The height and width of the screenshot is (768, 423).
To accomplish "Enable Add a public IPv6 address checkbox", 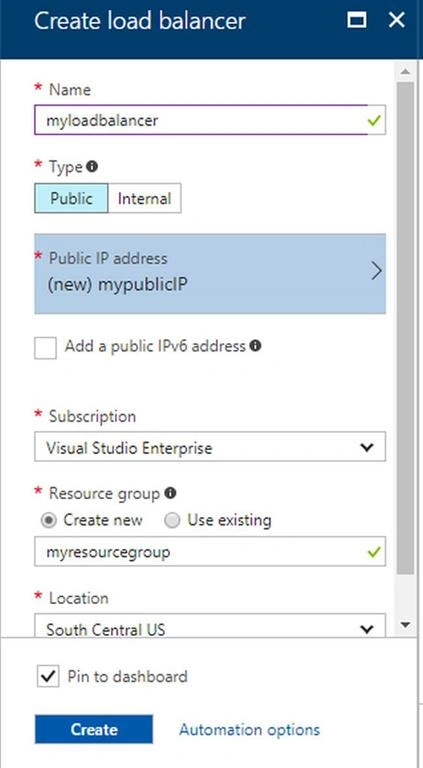I will coord(45,348).
